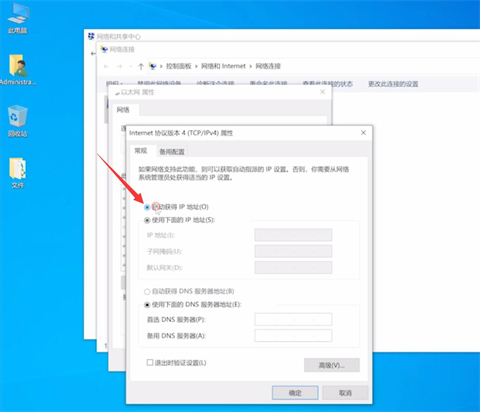
Task: Switch to the 备用配置 tab
Action: click(x=172, y=152)
